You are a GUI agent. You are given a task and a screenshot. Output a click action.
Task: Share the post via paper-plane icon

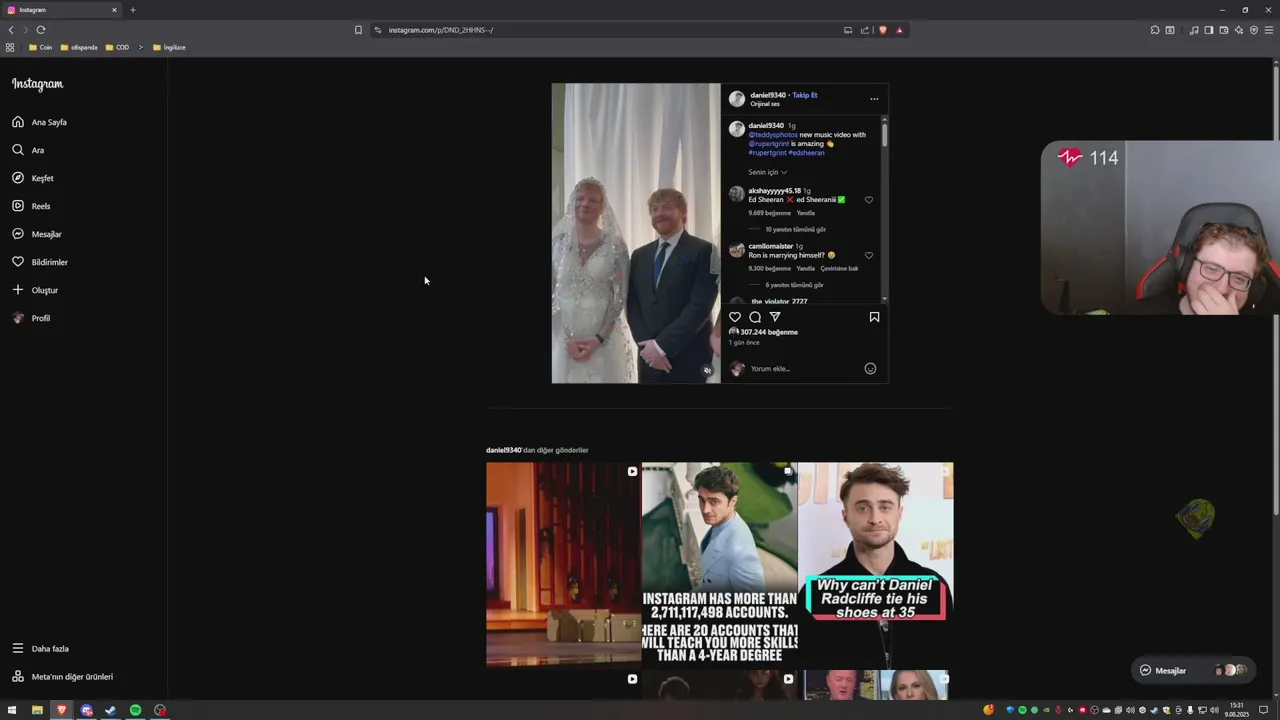(775, 317)
